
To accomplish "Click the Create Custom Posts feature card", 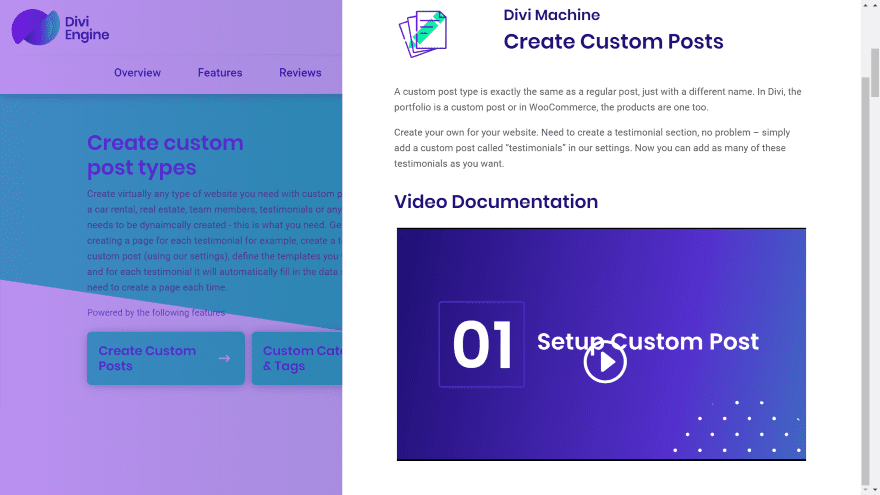I will click(166, 358).
